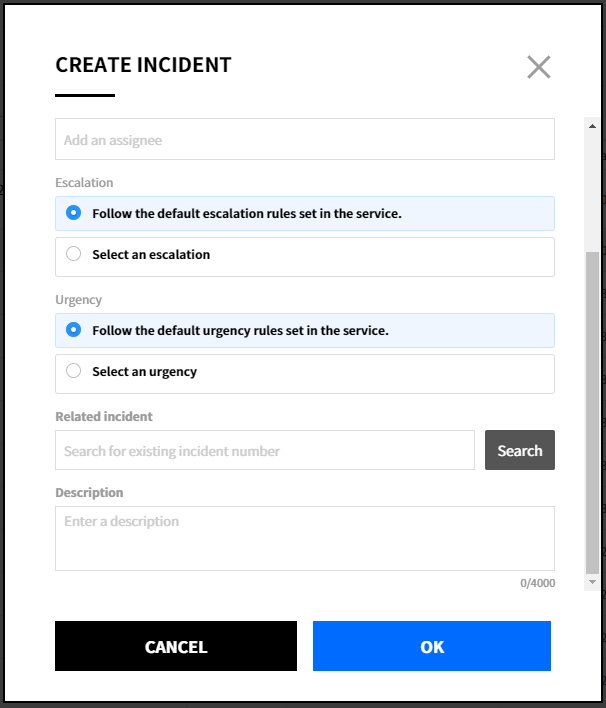Close the Create Incident dialog
The width and height of the screenshot is (606, 708).
539,67
